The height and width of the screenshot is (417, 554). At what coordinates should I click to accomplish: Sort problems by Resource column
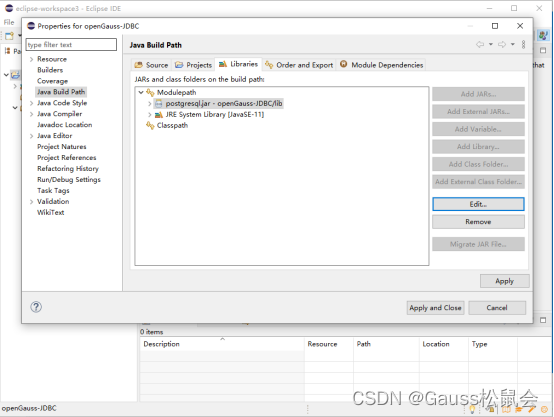point(329,344)
